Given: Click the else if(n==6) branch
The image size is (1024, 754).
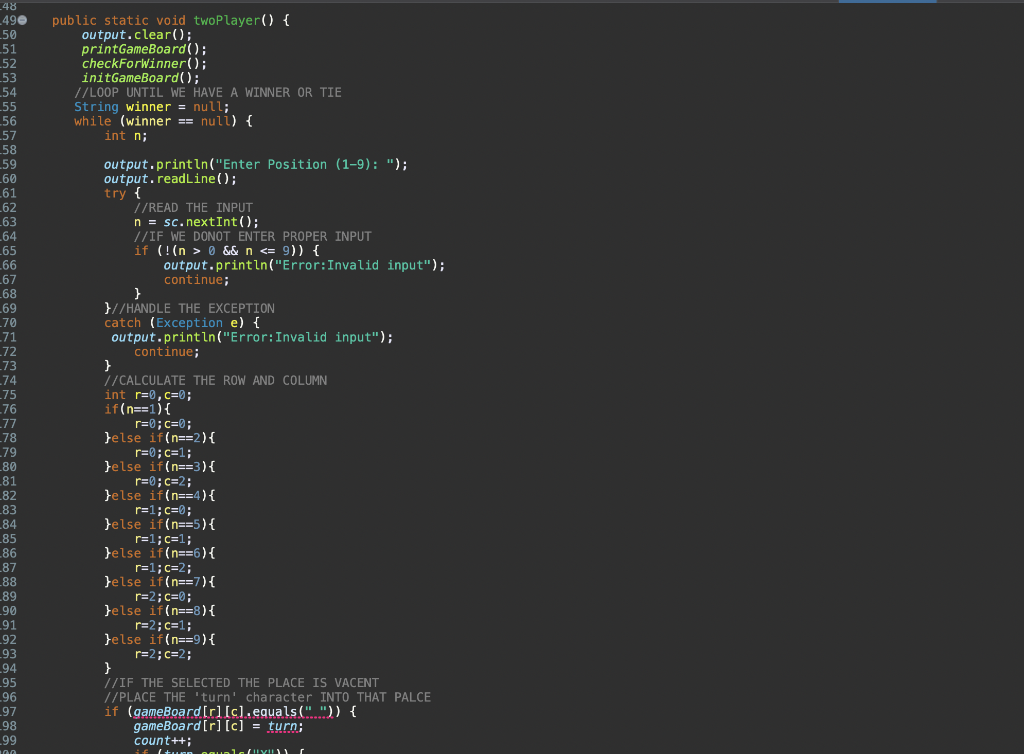Looking at the screenshot, I should [x=160, y=553].
